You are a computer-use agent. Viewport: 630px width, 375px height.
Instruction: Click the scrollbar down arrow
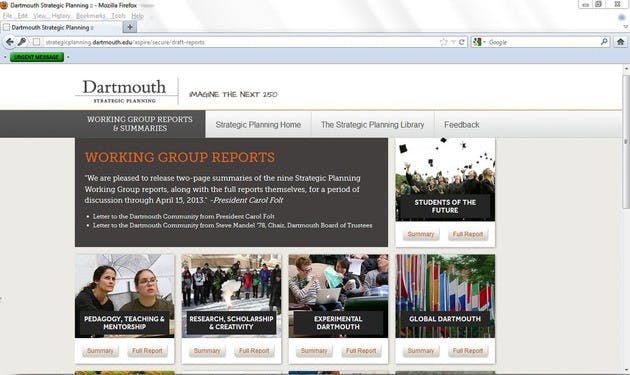click(x=626, y=370)
